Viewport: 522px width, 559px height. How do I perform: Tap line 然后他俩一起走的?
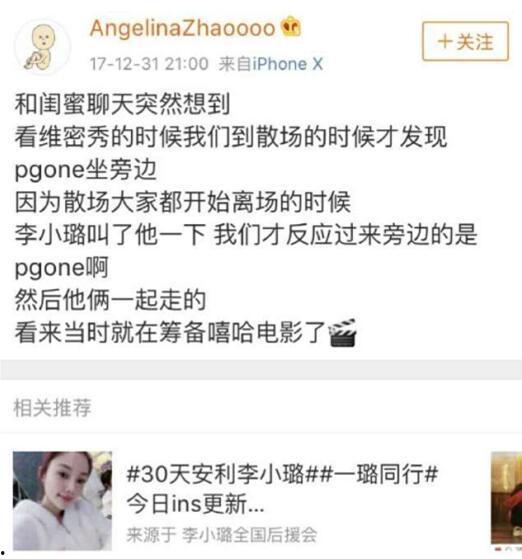tap(110, 300)
